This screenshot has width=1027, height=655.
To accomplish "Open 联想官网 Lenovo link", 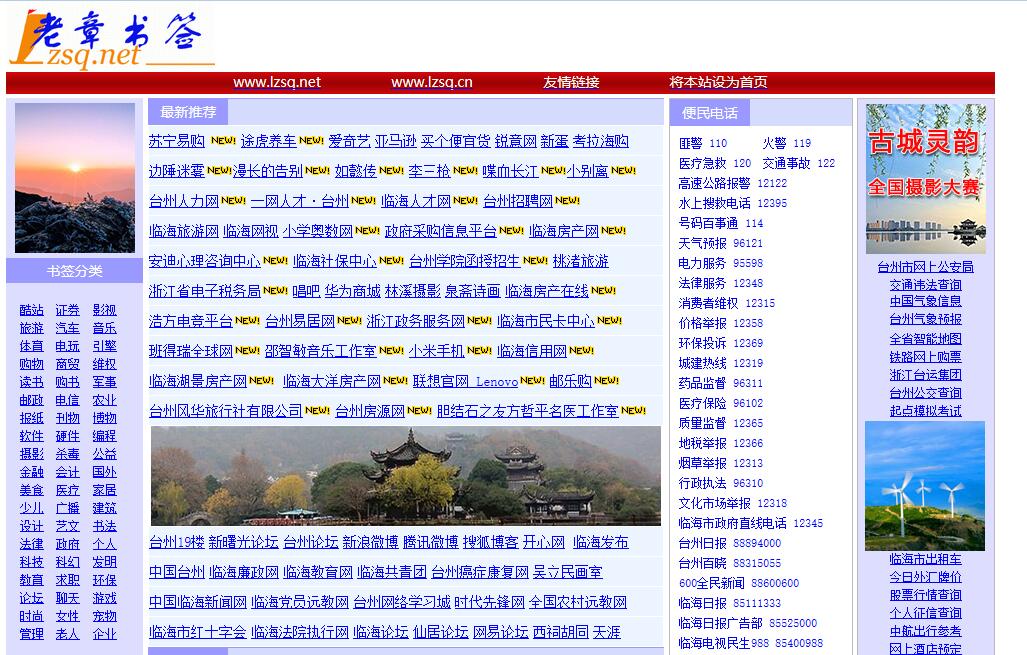I will point(465,381).
